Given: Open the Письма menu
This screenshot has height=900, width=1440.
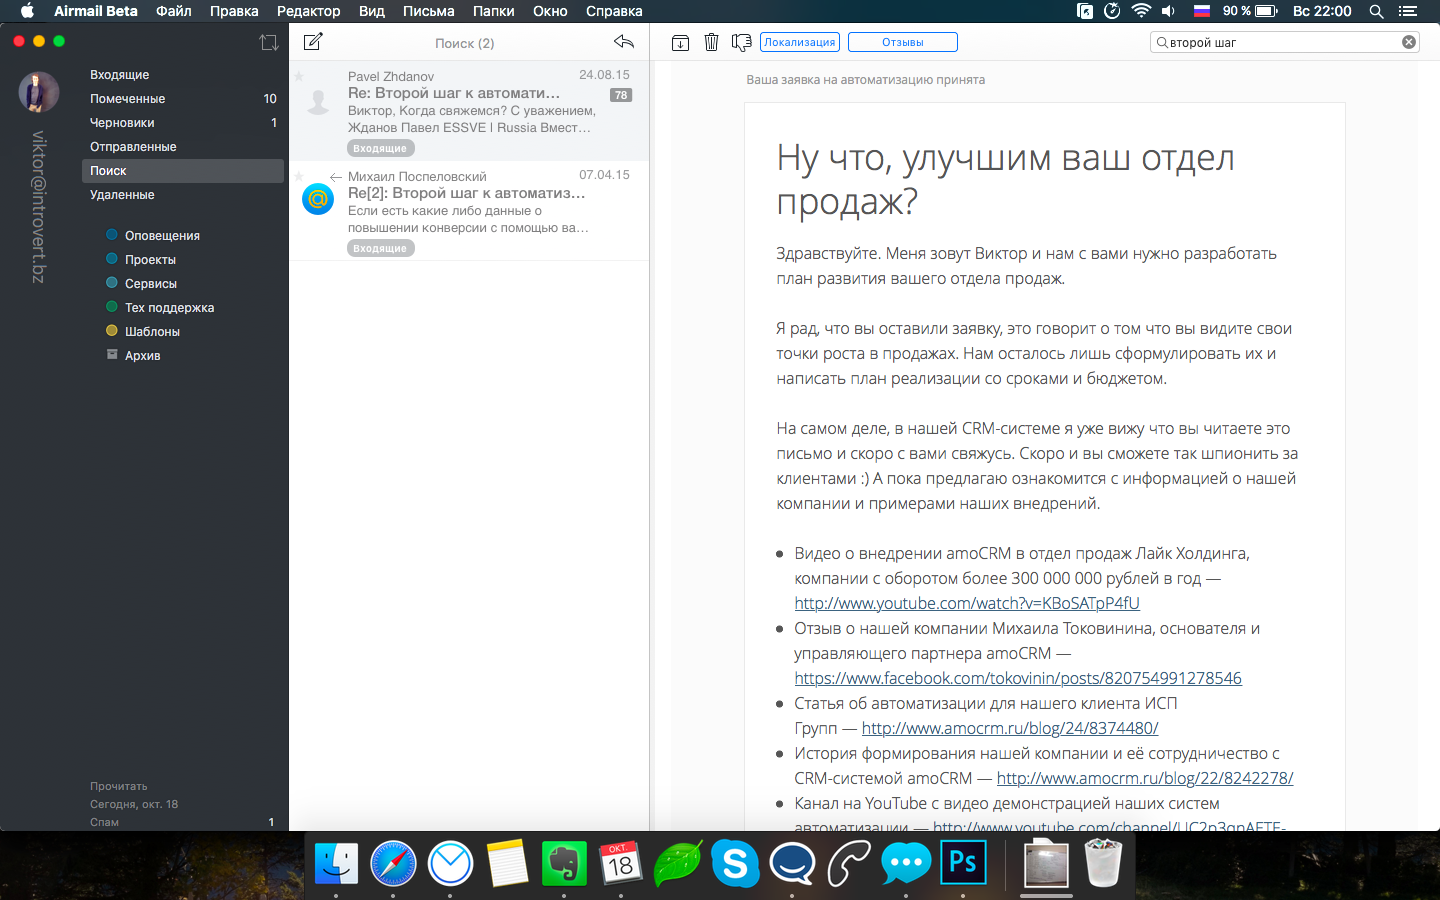Looking at the screenshot, I should (x=429, y=11).
